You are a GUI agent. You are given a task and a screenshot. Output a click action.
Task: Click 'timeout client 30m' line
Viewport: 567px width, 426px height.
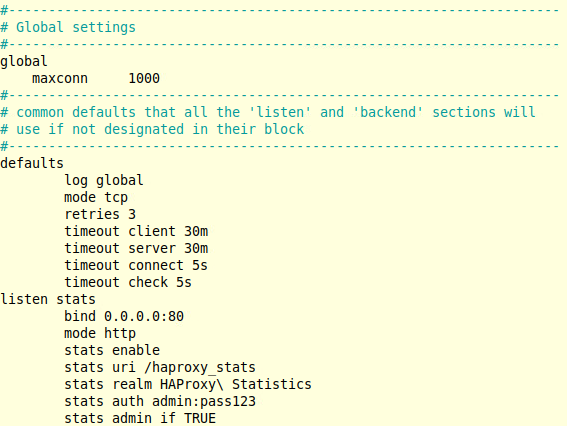point(136,231)
